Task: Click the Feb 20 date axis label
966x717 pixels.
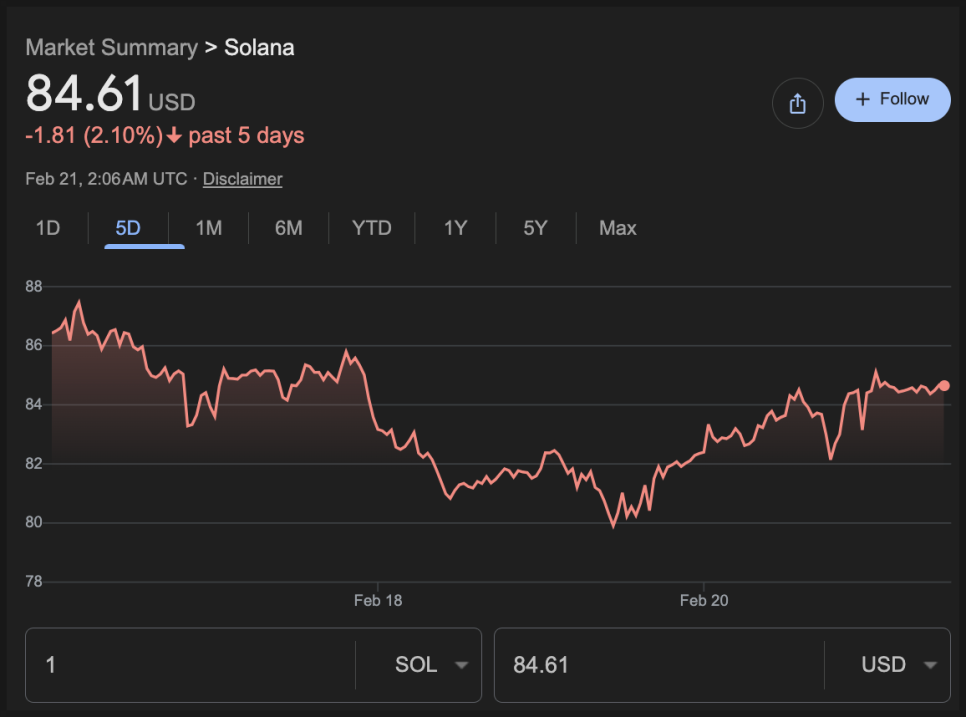Action: pyautogui.click(x=704, y=601)
